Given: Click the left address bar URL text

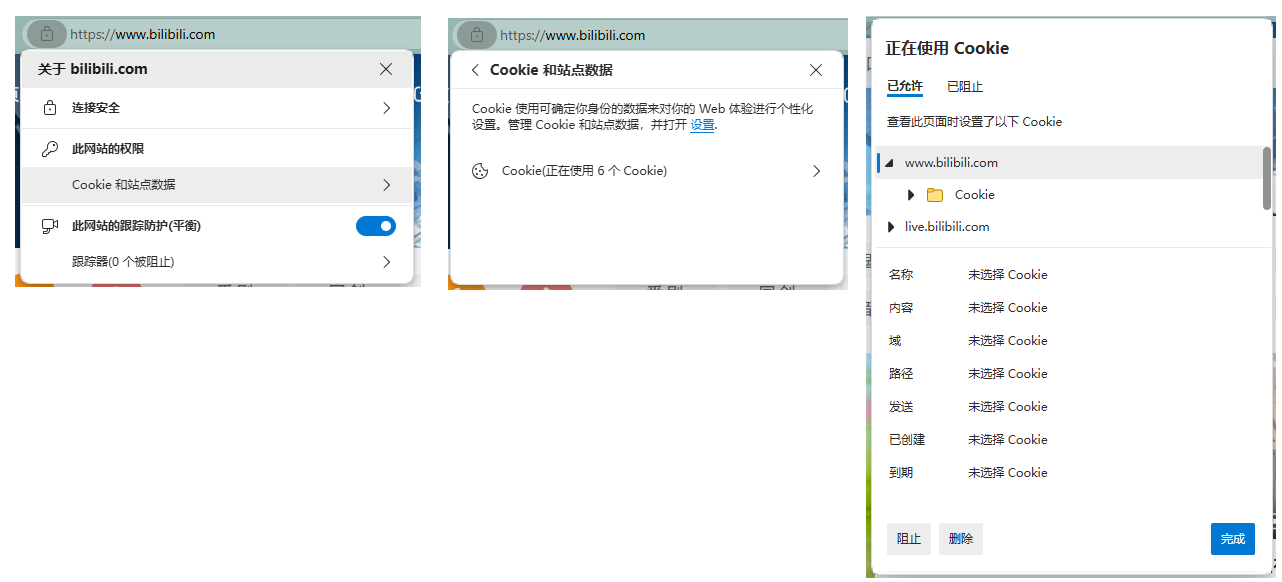Looking at the screenshot, I should (142, 34).
